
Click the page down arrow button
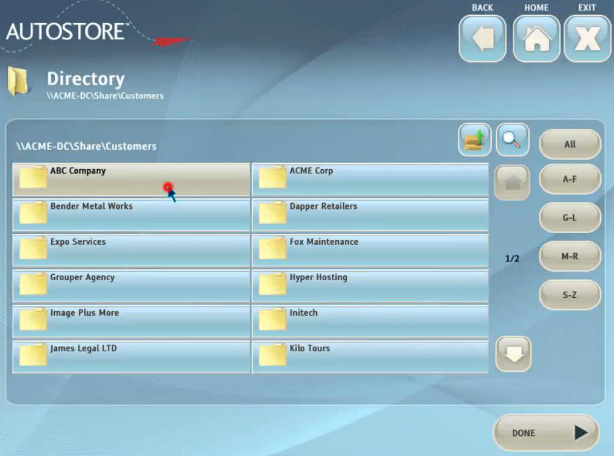point(513,354)
